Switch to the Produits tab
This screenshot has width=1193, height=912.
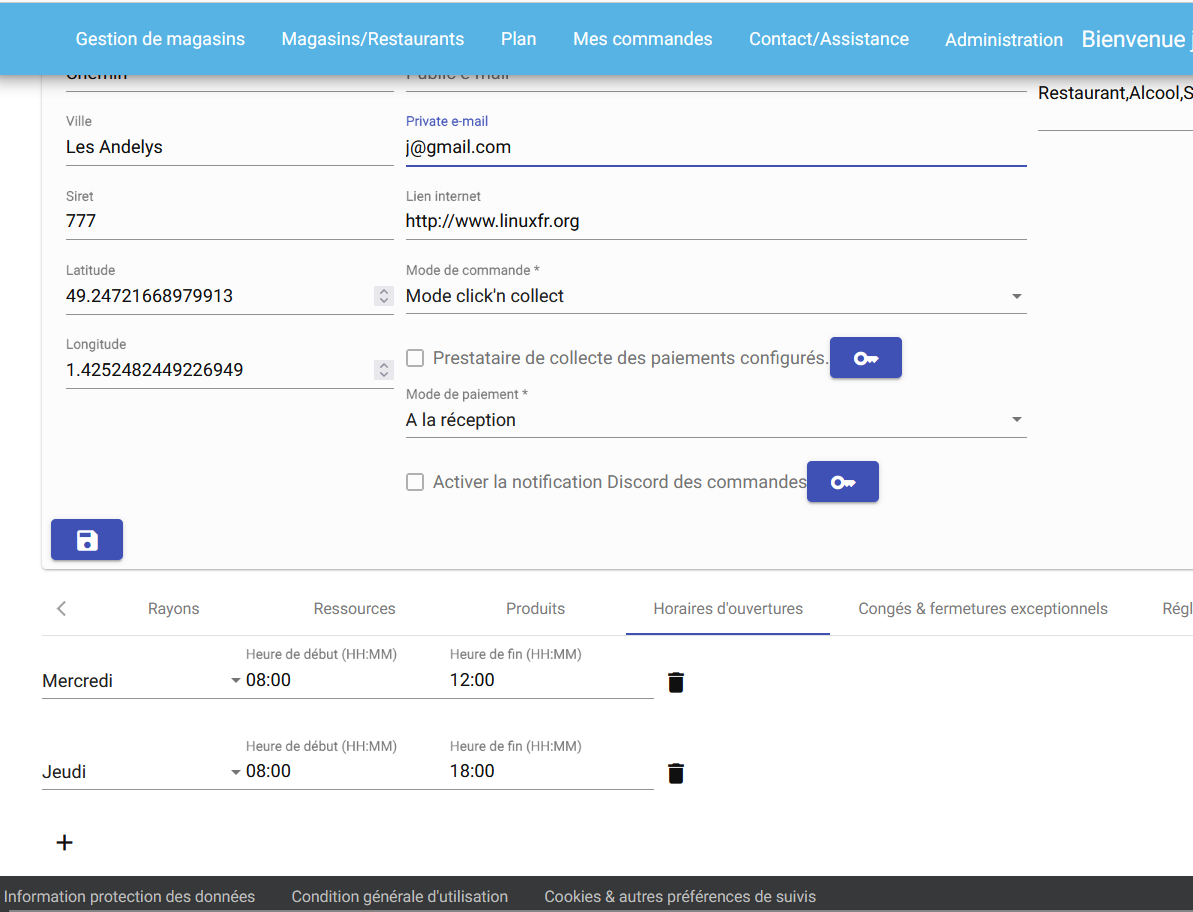tap(535, 609)
